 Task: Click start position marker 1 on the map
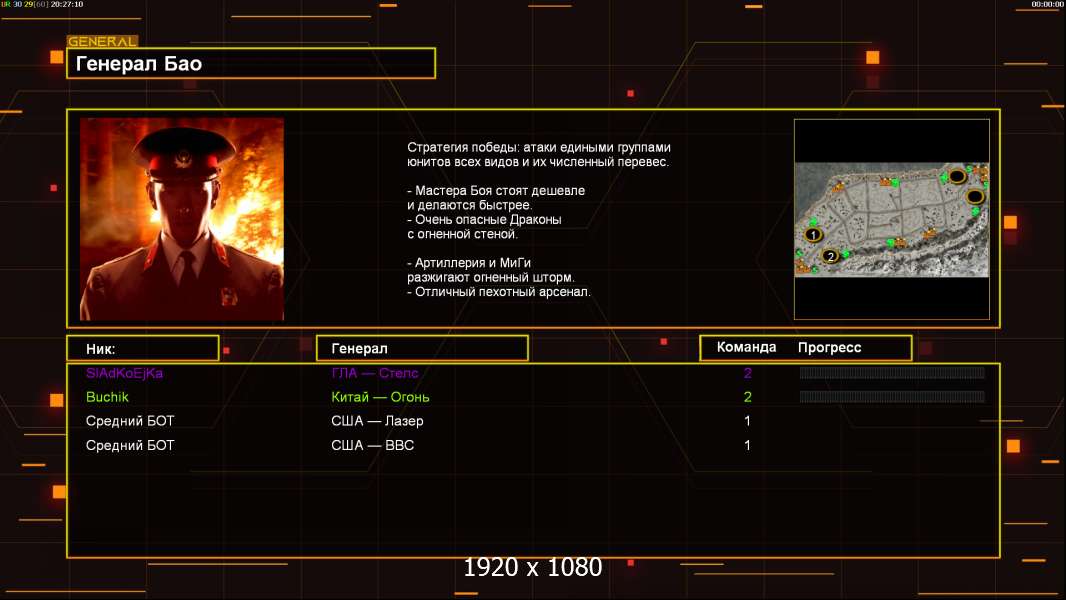tap(813, 235)
